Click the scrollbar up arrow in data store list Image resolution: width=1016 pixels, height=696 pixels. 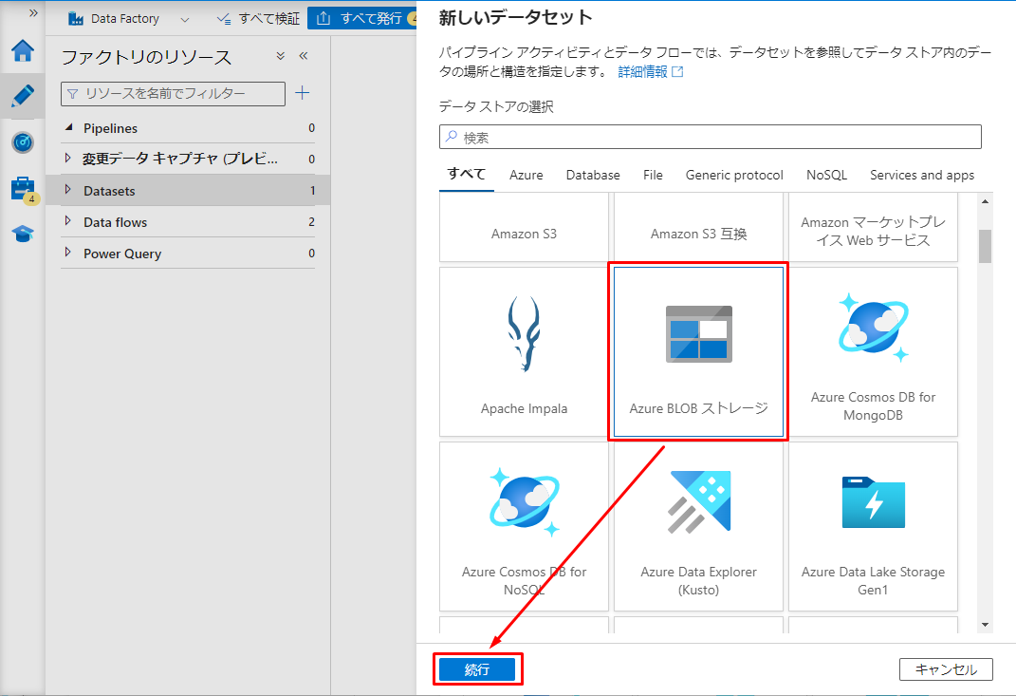[985, 202]
